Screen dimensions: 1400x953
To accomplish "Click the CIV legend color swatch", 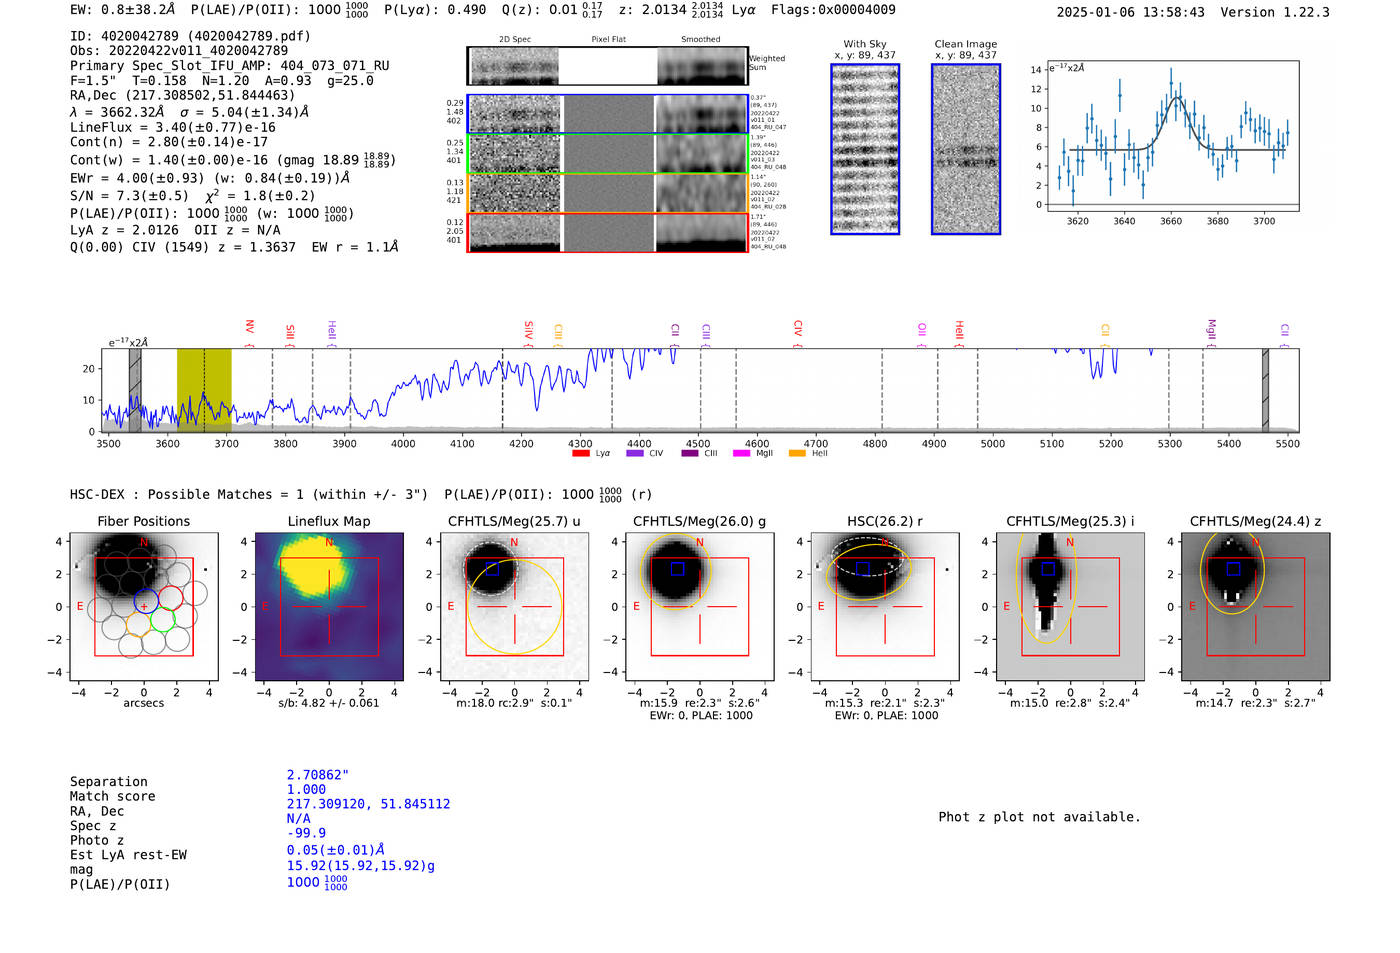I will 634,453.
